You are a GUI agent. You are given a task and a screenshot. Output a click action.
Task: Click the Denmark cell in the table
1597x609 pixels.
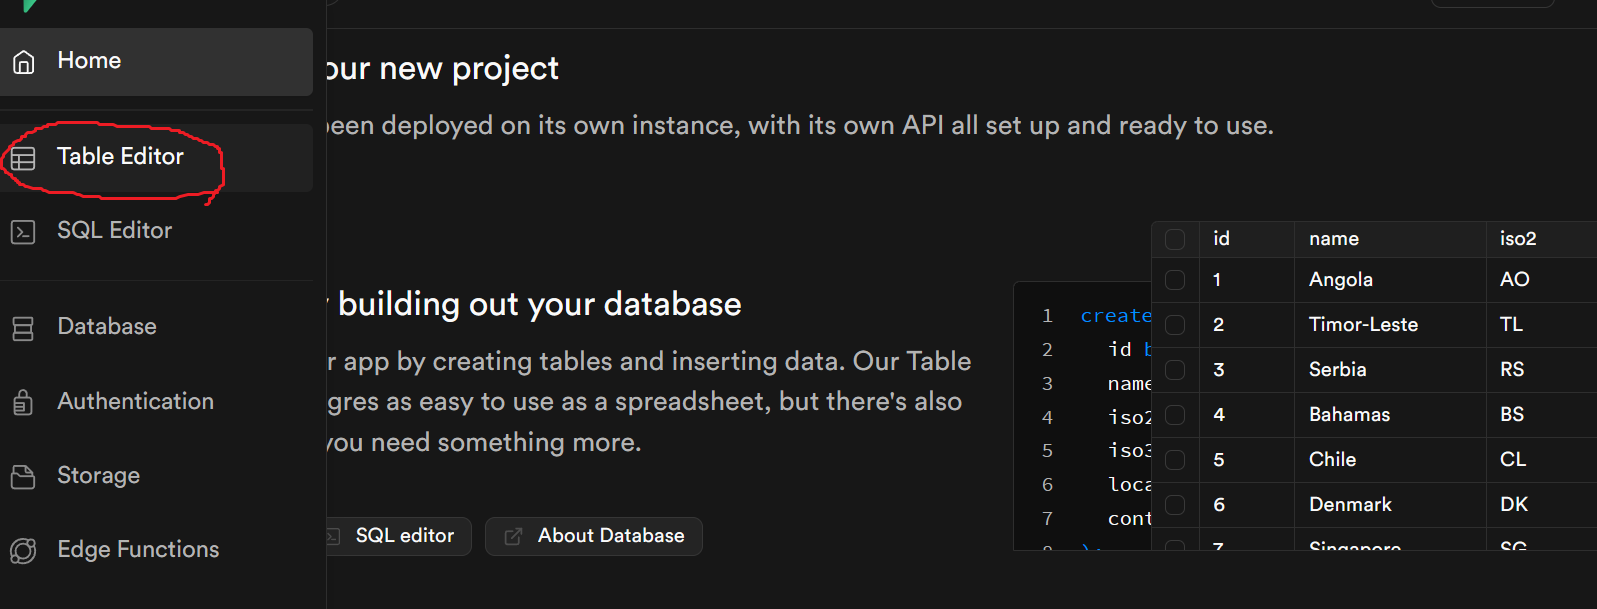1350,505
